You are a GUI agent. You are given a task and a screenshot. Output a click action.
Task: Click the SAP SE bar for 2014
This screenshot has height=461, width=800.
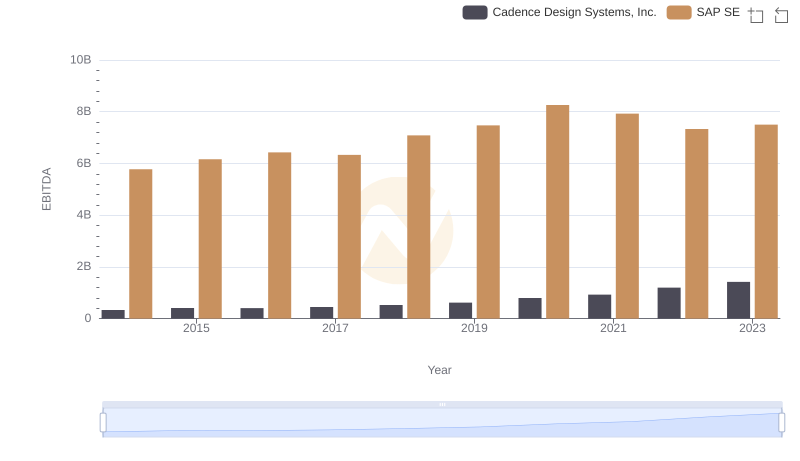[x=141, y=244]
